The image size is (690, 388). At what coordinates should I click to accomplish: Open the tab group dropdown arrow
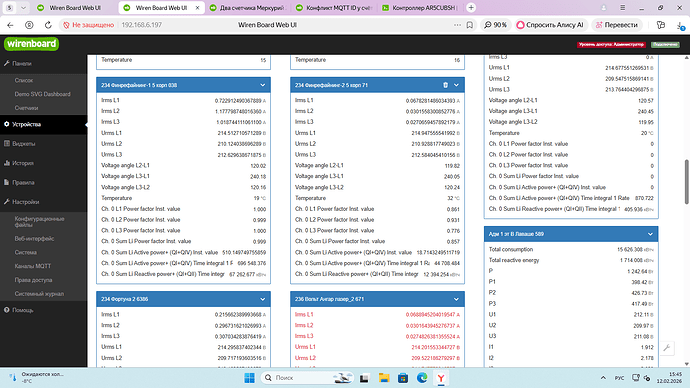tap(24, 7)
